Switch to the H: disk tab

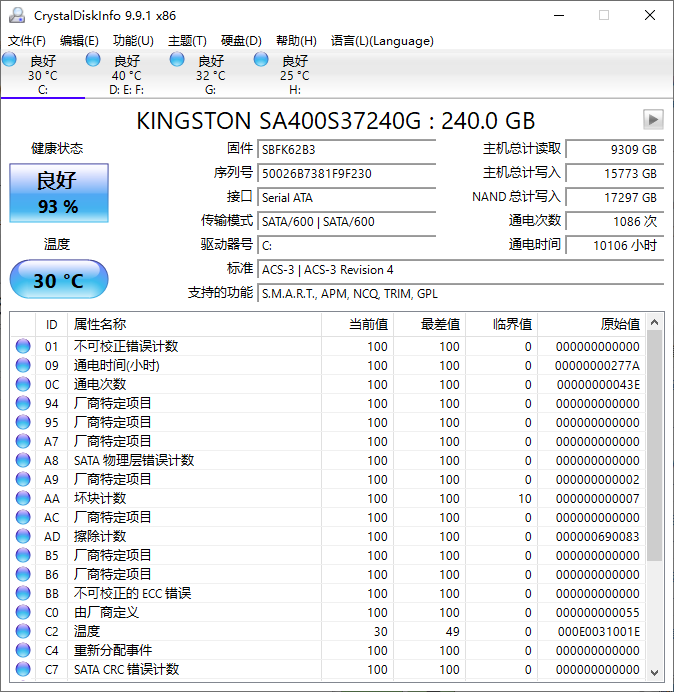point(295,74)
